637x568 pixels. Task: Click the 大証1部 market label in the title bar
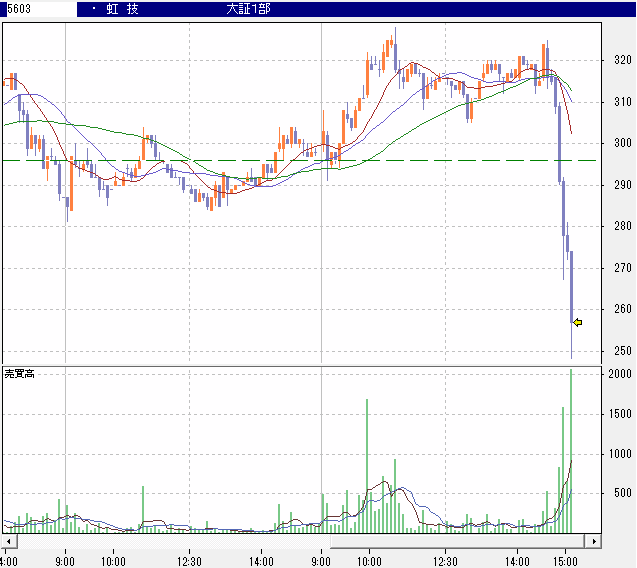click(248, 9)
